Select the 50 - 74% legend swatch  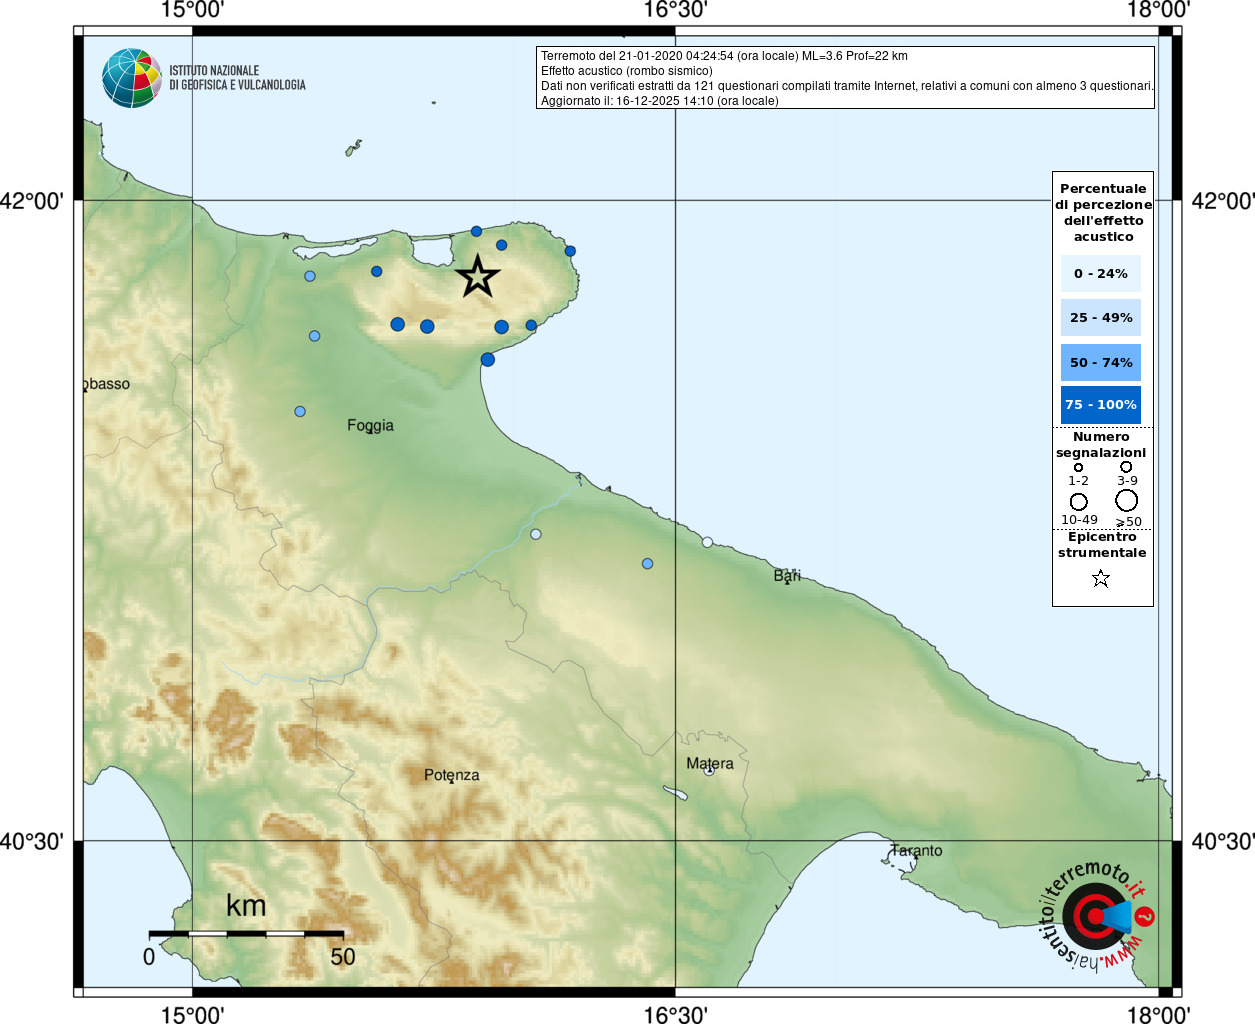click(x=1100, y=363)
